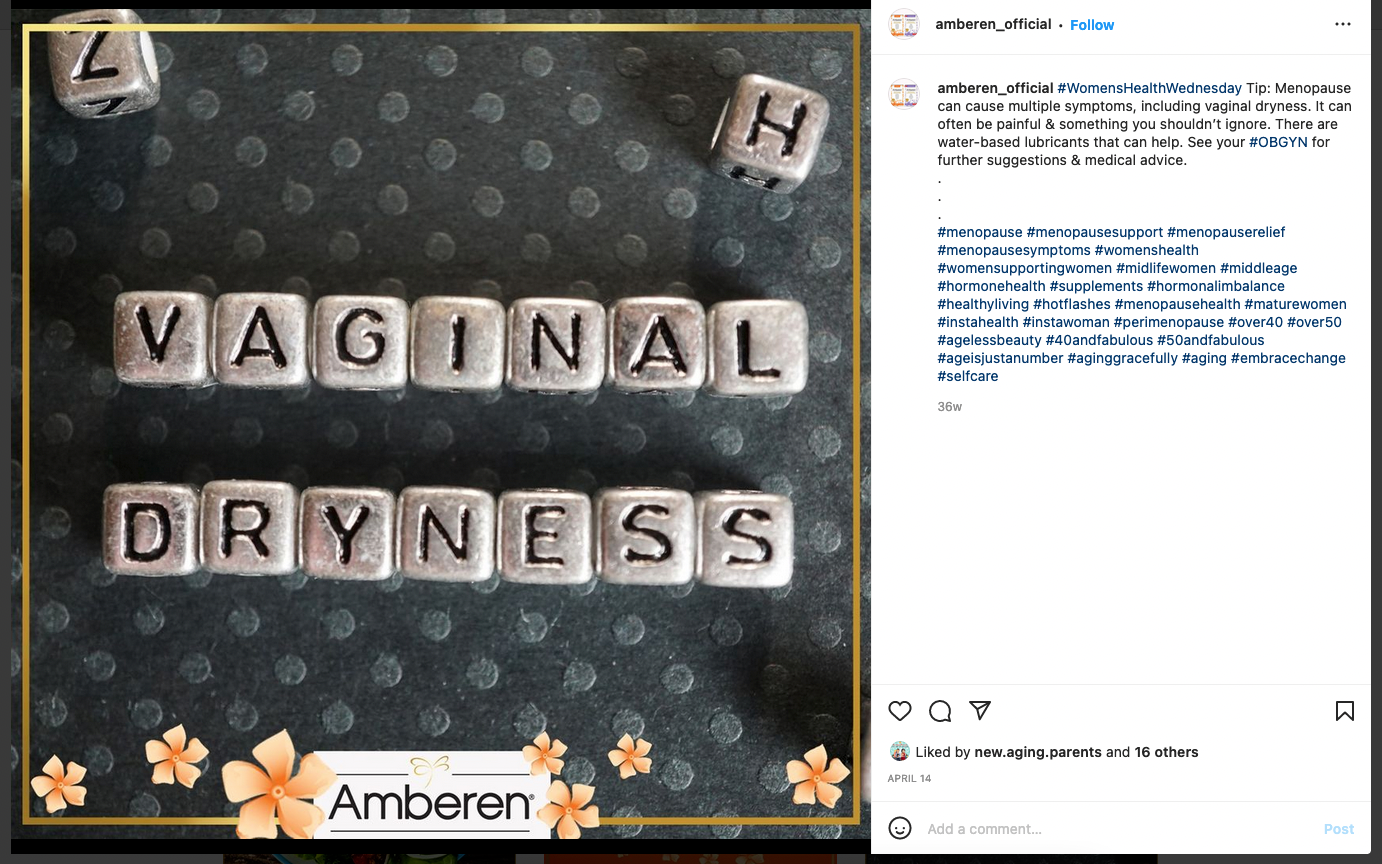1382x864 pixels.
Task: Share the post via paper plane icon
Action: tap(980, 711)
